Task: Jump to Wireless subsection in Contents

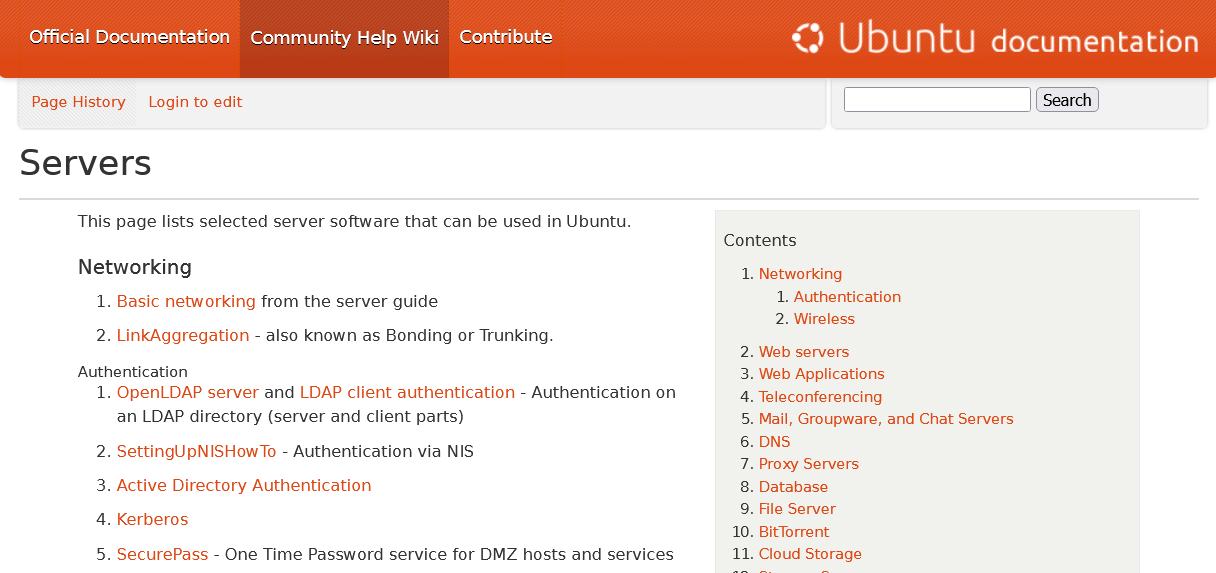Action: tap(824, 319)
